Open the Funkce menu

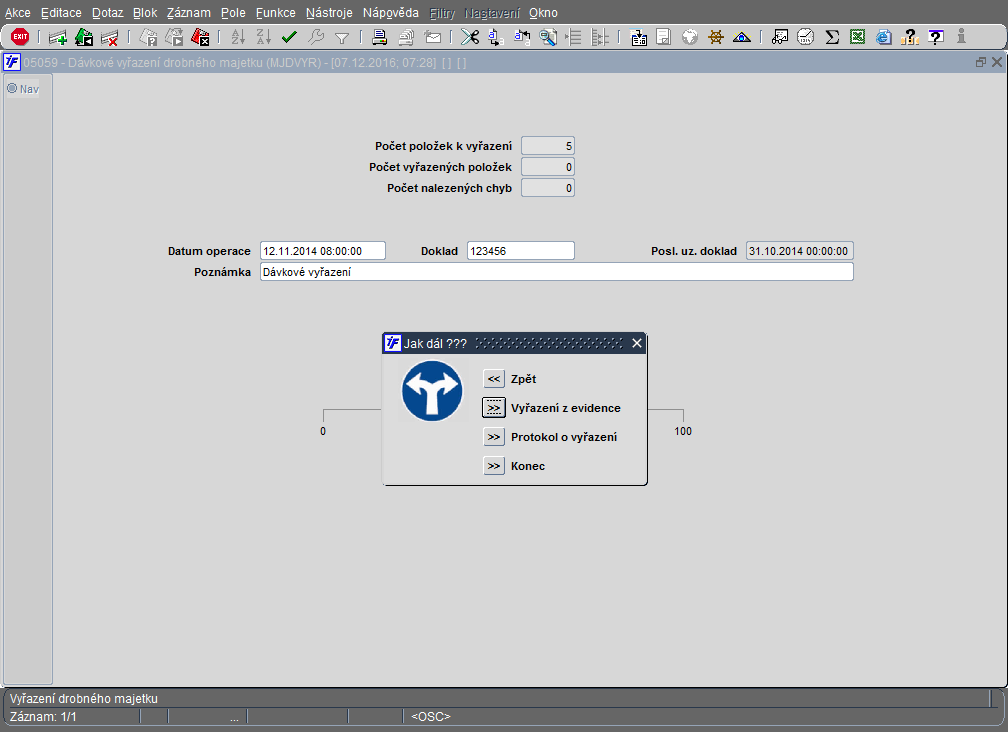tap(275, 13)
